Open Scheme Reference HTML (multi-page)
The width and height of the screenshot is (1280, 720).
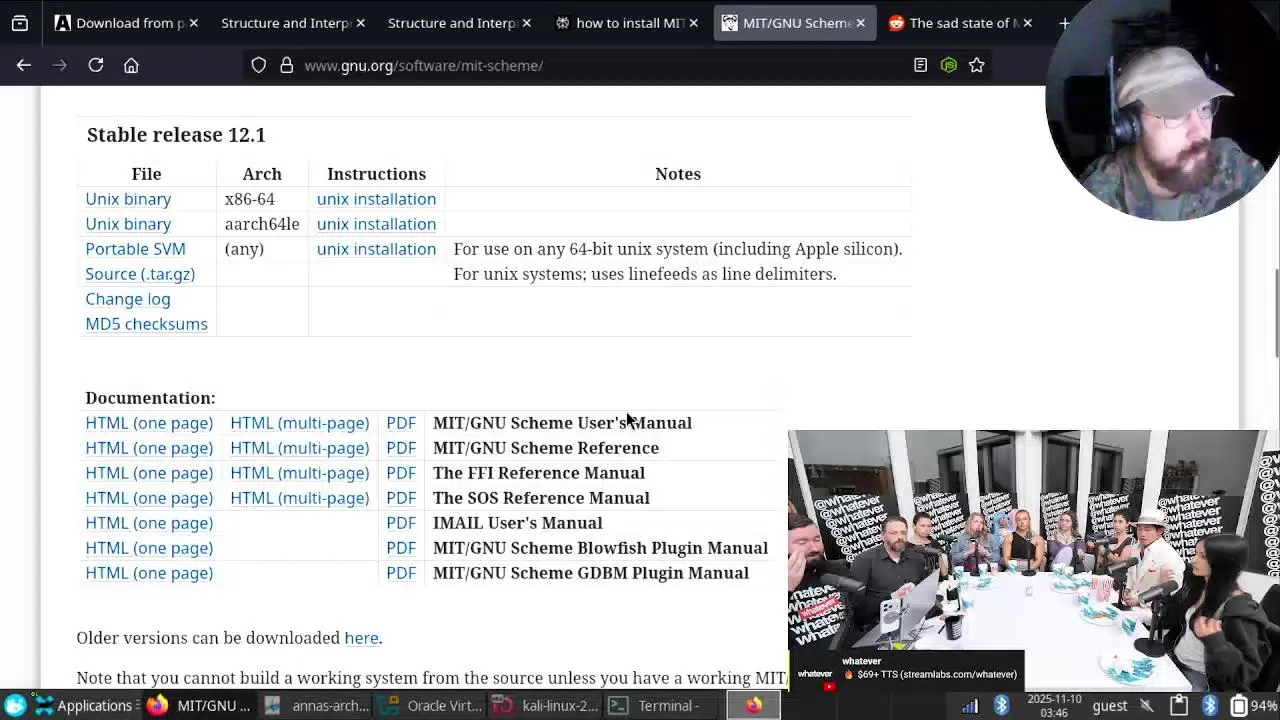tap(299, 448)
